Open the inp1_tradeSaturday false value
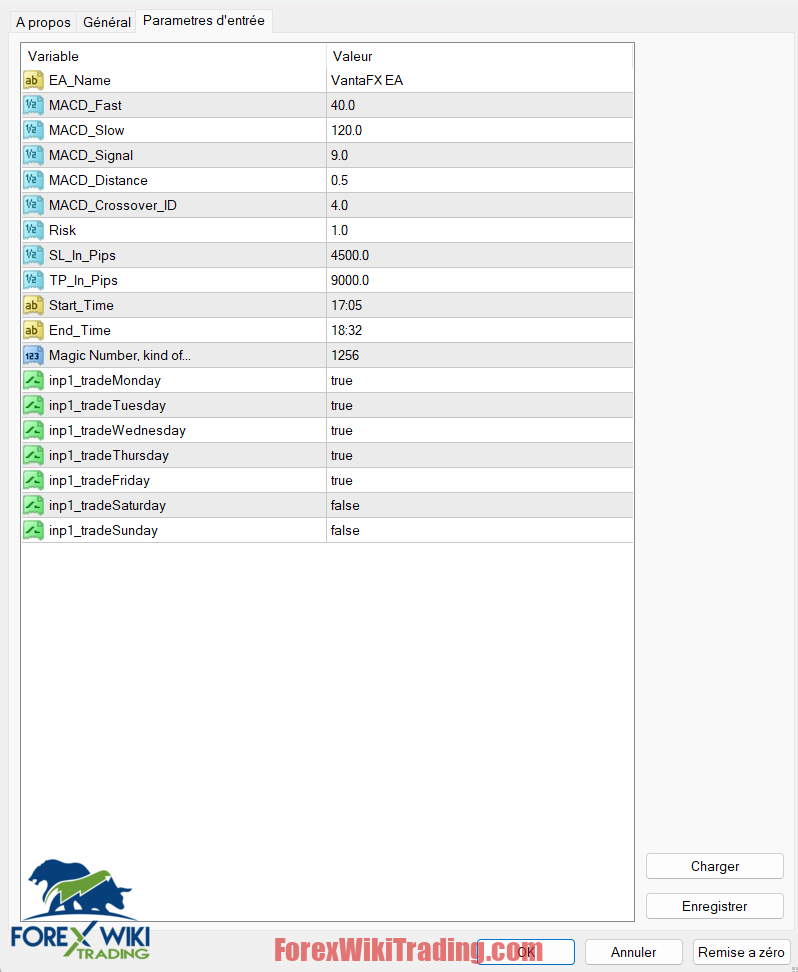Viewport: 798px width, 972px height. (480, 505)
